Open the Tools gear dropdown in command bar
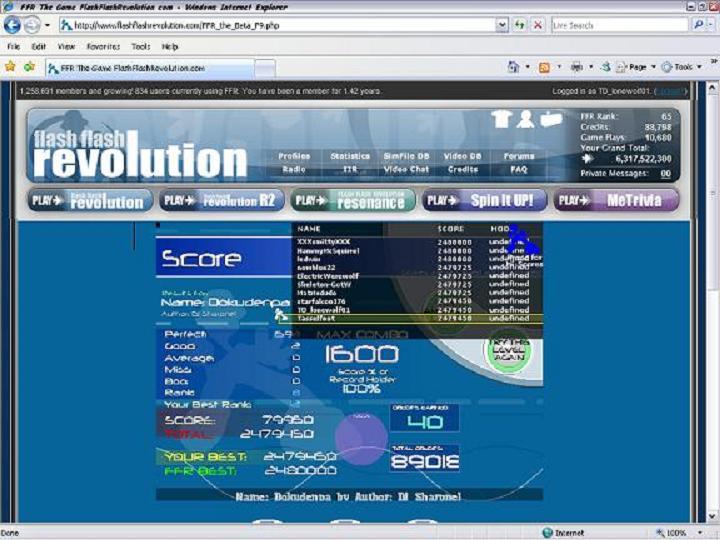This screenshot has height=540, width=720. click(x=681, y=67)
